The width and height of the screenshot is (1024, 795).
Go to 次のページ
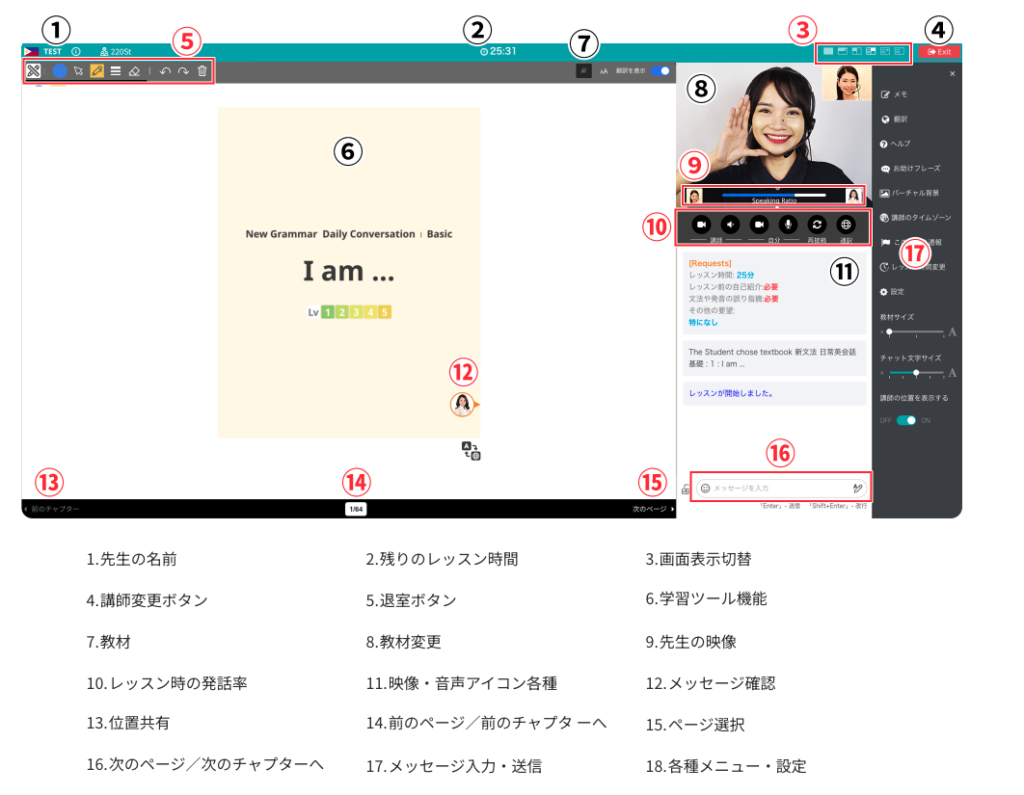pyautogui.click(x=652, y=509)
